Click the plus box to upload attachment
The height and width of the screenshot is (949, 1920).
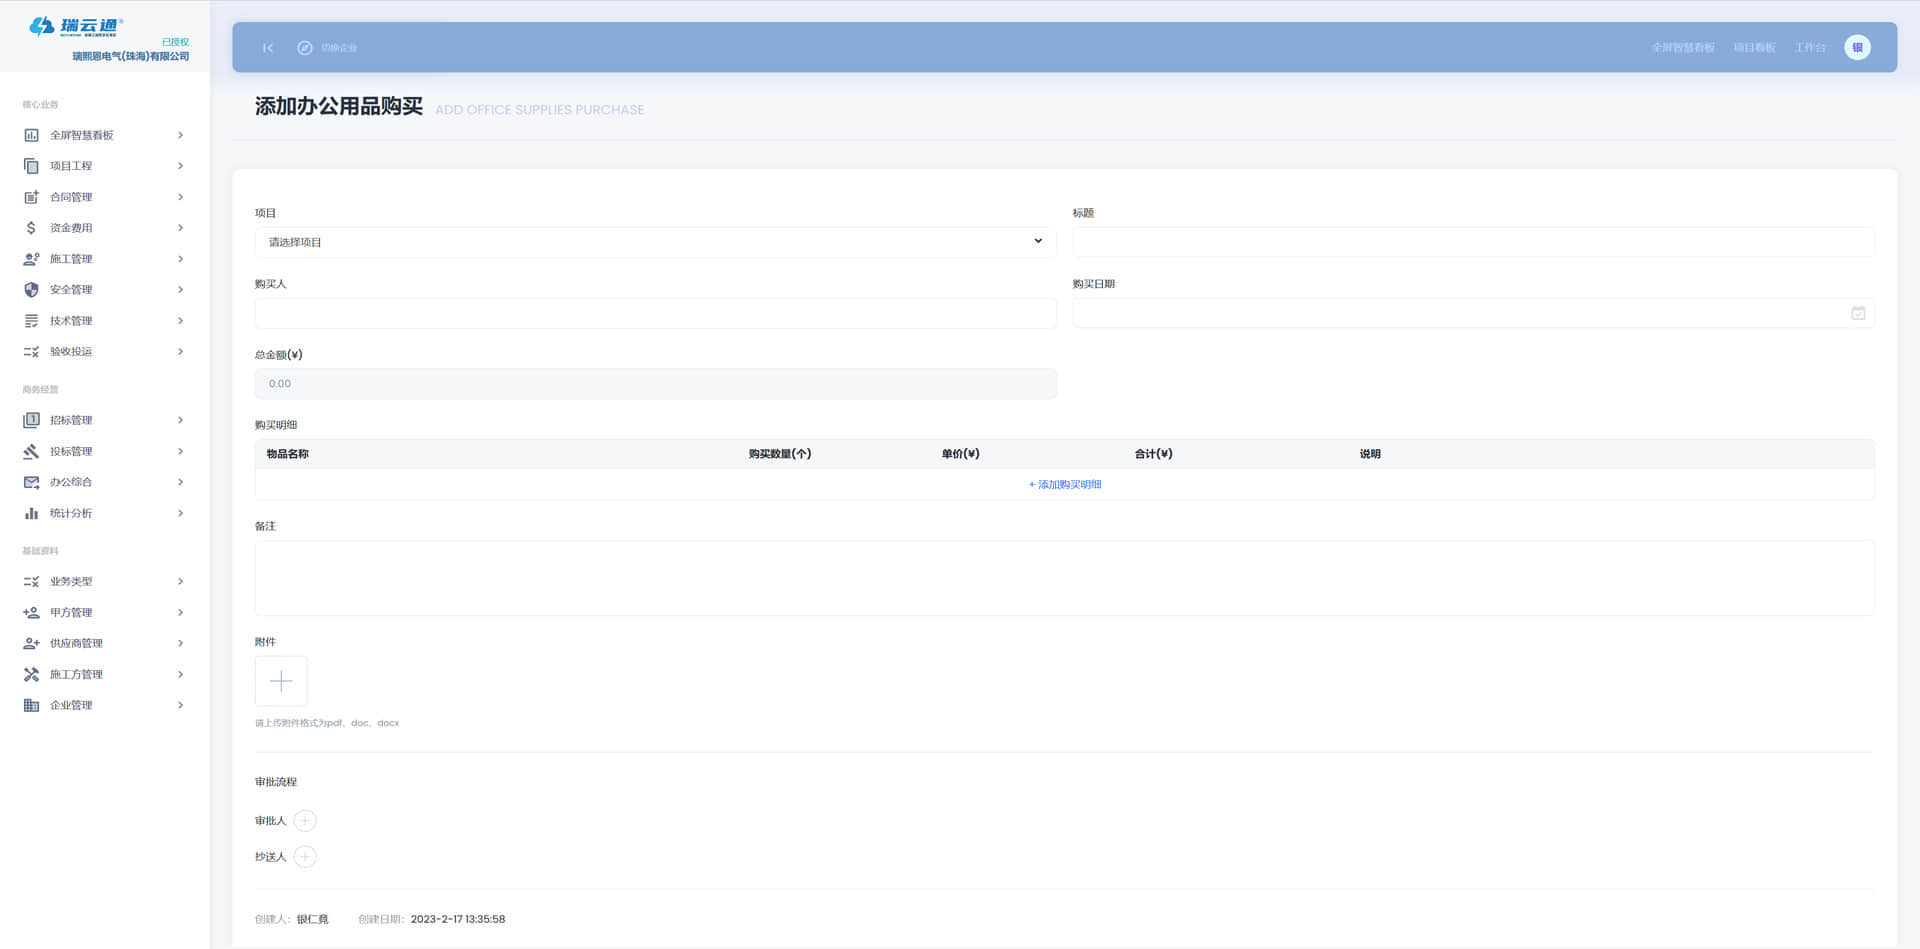(x=281, y=681)
